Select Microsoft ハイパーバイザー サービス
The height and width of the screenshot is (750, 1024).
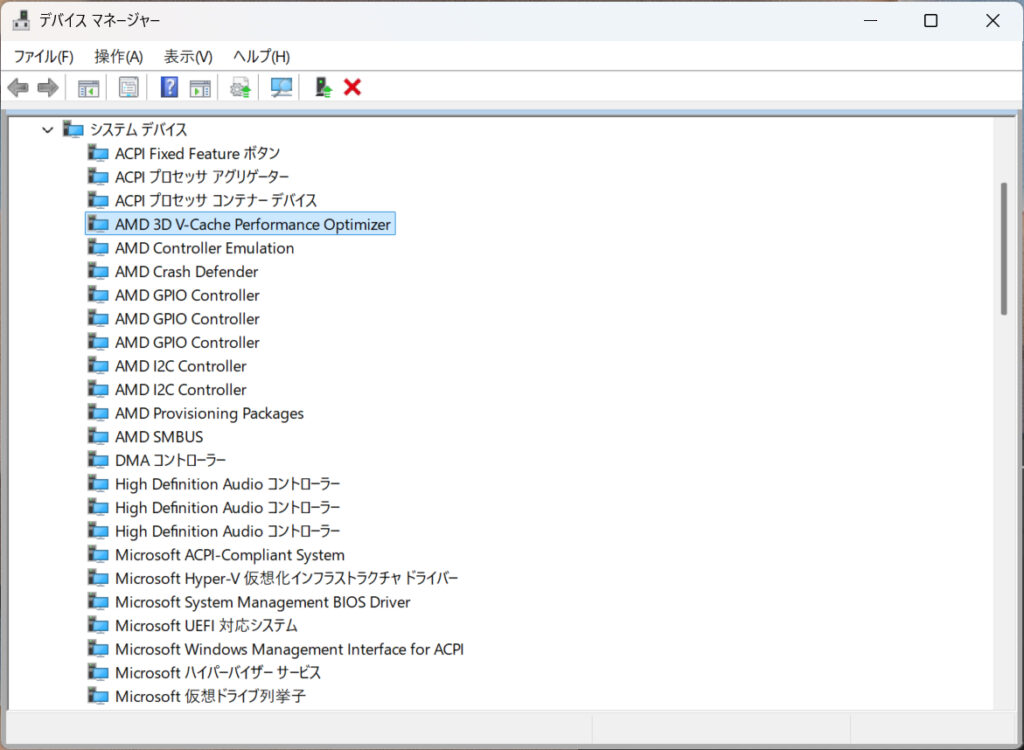click(218, 673)
